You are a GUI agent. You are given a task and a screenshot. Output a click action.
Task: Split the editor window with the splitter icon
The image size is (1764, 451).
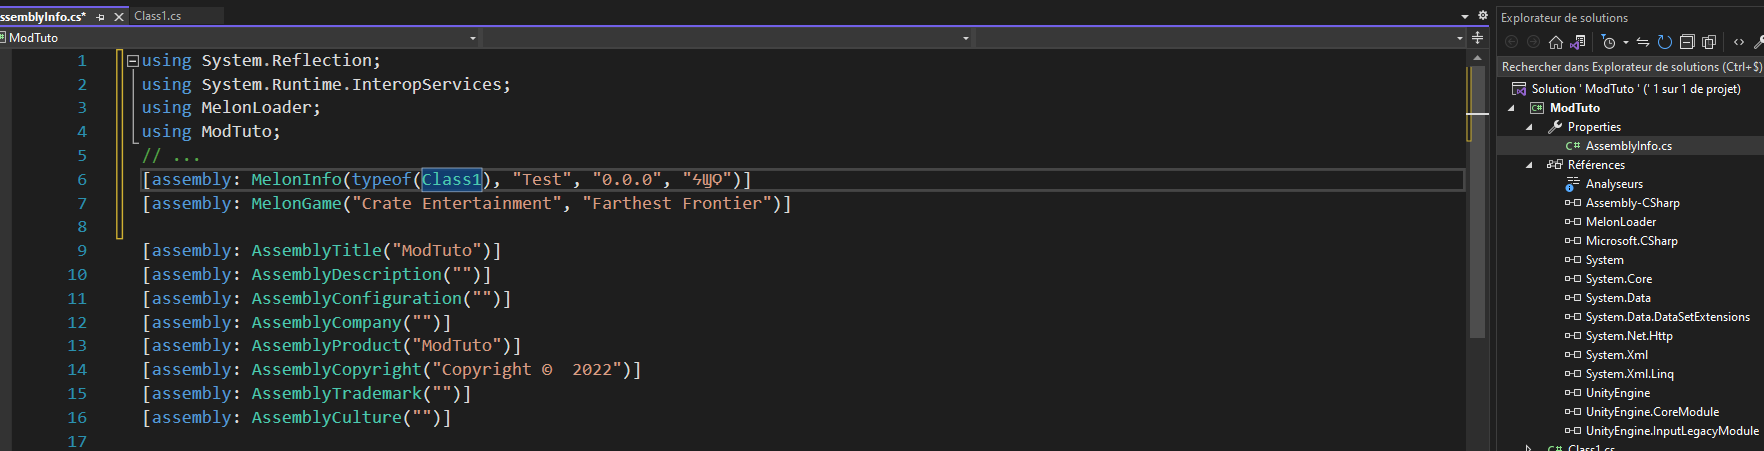(1477, 38)
